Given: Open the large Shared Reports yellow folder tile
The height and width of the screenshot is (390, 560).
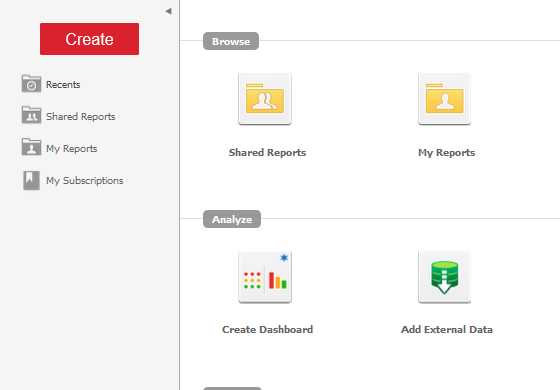Looking at the screenshot, I should [265, 99].
